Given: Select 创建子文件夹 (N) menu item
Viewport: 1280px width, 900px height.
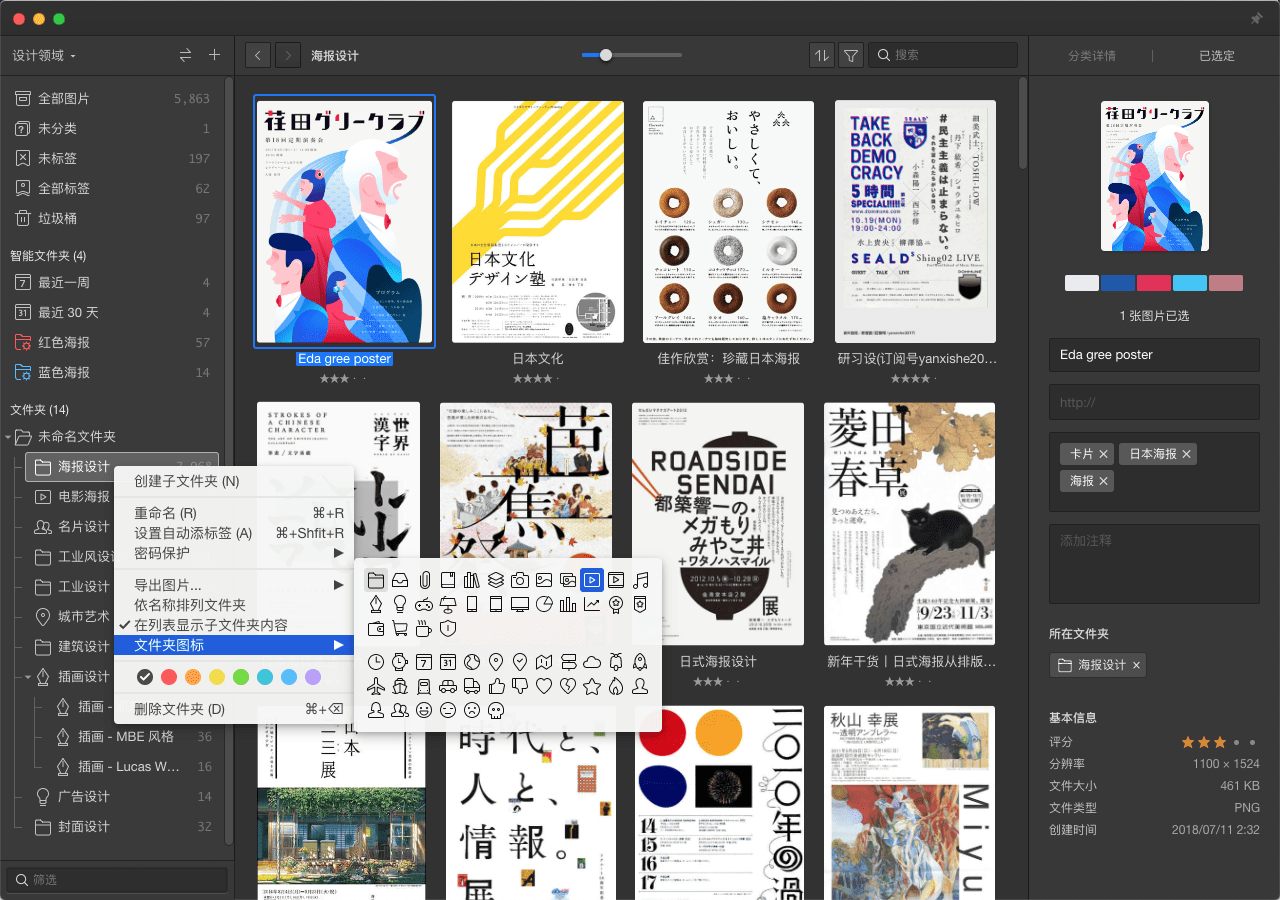Looking at the screenshot, I should pyautogui.click(x=234, y=481).
